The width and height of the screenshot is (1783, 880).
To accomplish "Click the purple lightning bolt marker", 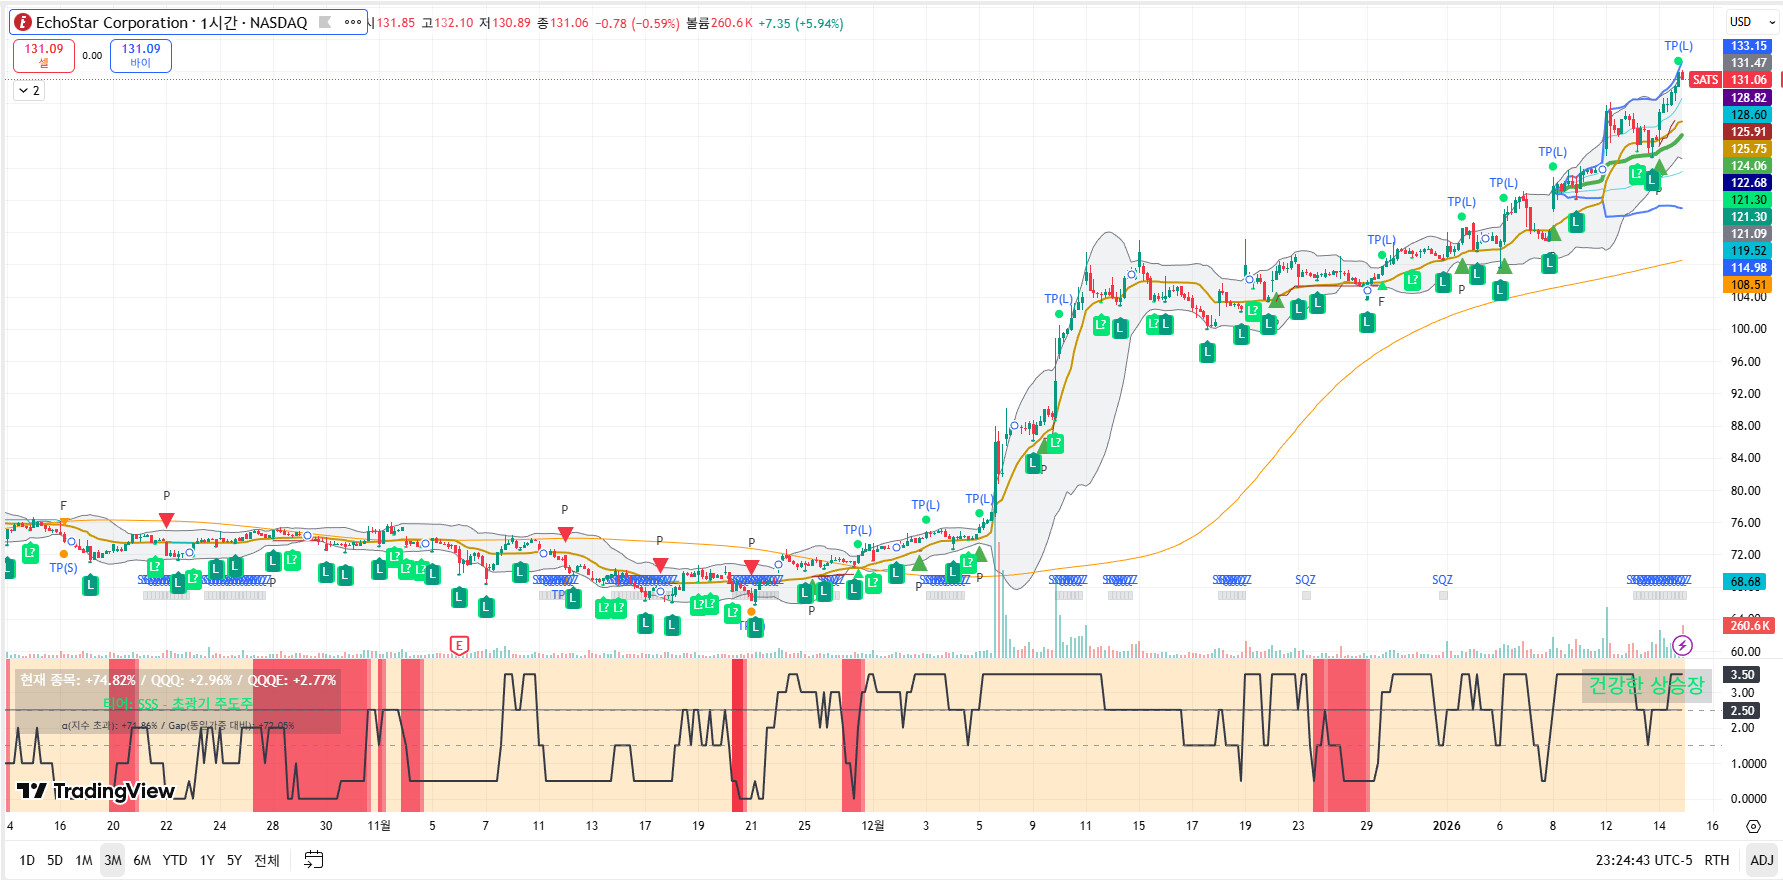I will click(x=1683, y=646).
